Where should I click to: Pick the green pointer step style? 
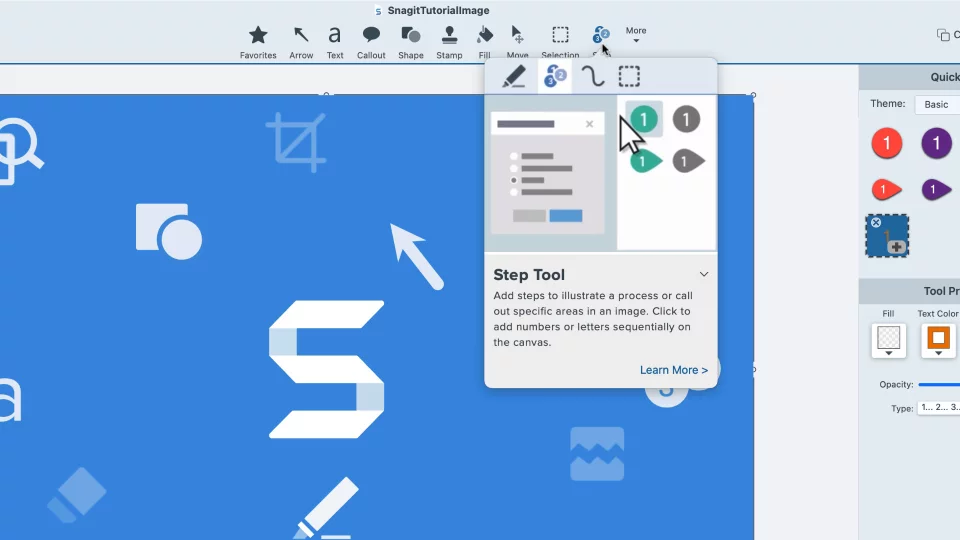click(x=646, y=162)
